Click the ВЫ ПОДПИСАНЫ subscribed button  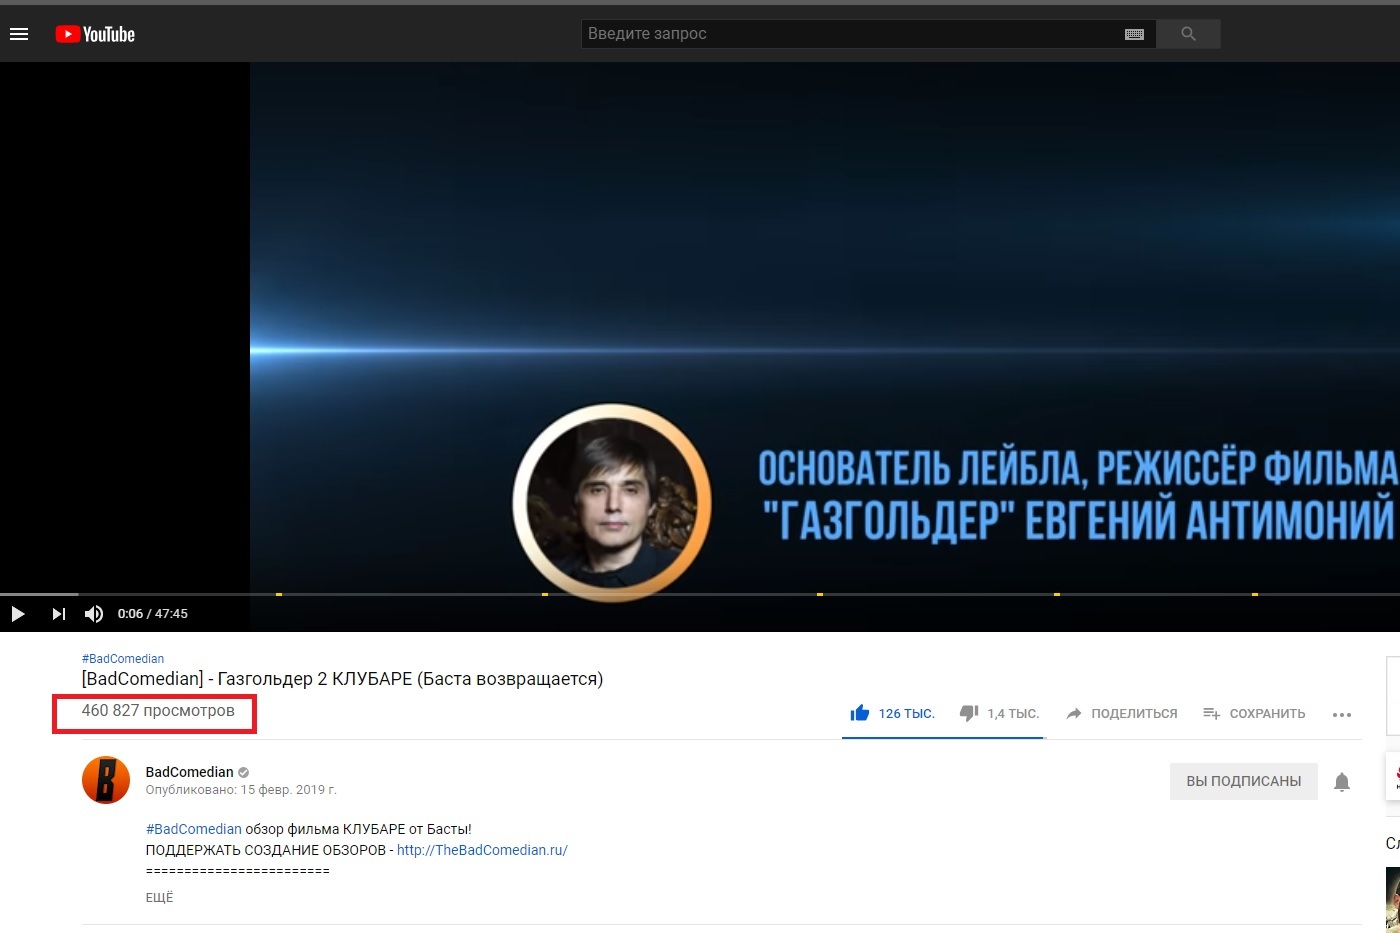coord(1244,781)
